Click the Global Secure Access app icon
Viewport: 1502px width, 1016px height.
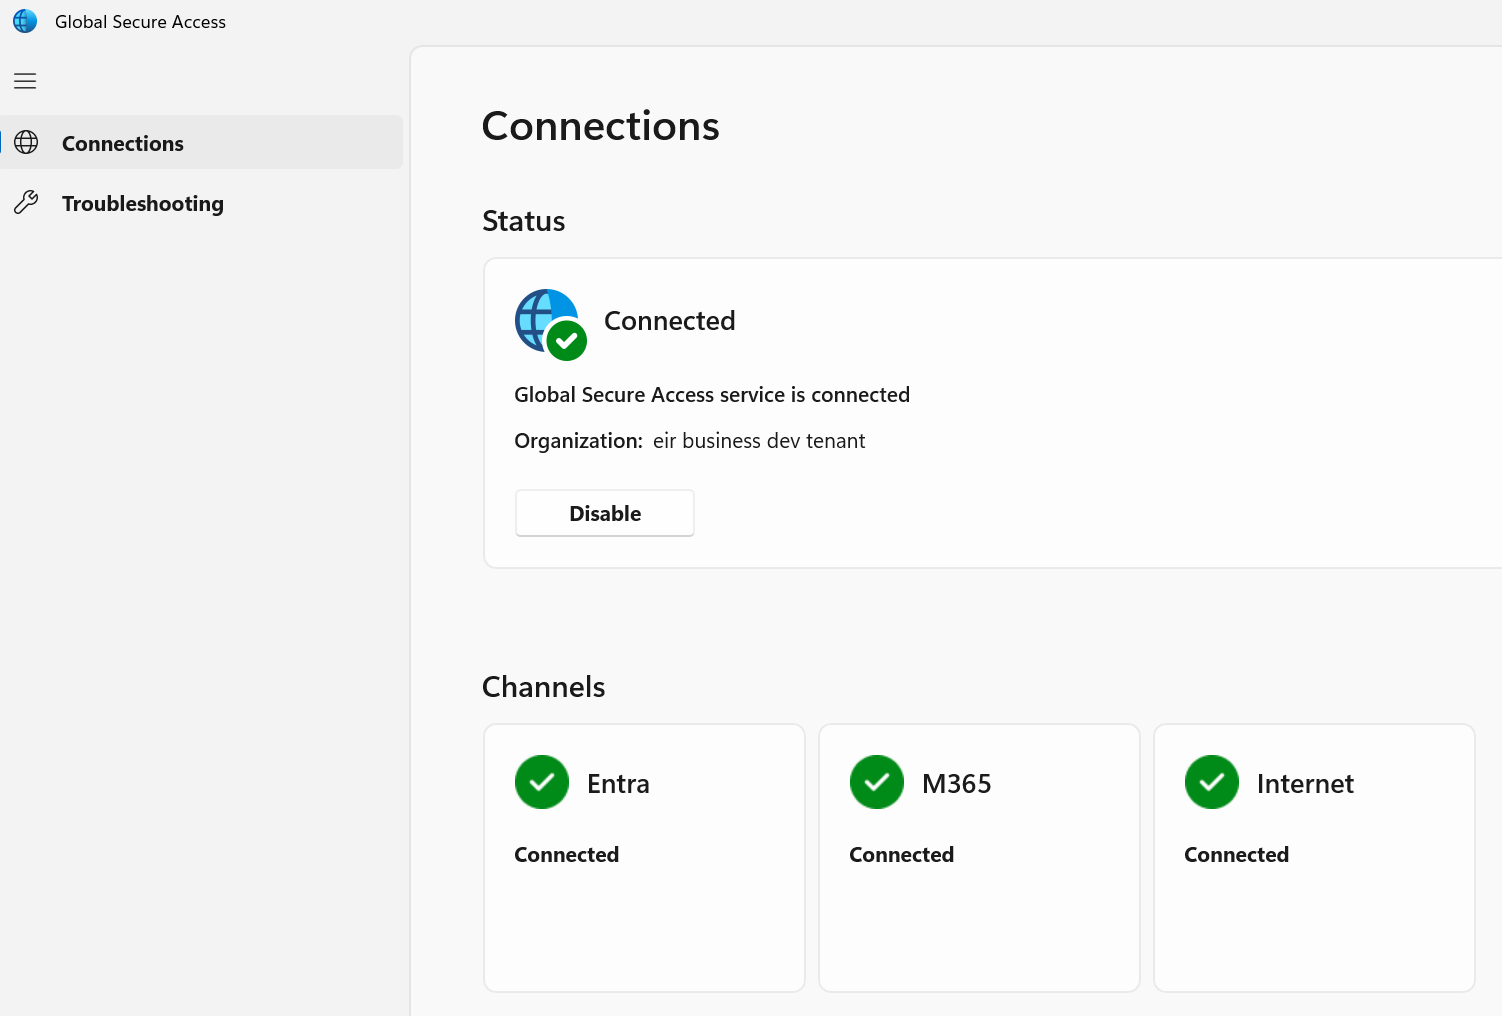[25, 21]
